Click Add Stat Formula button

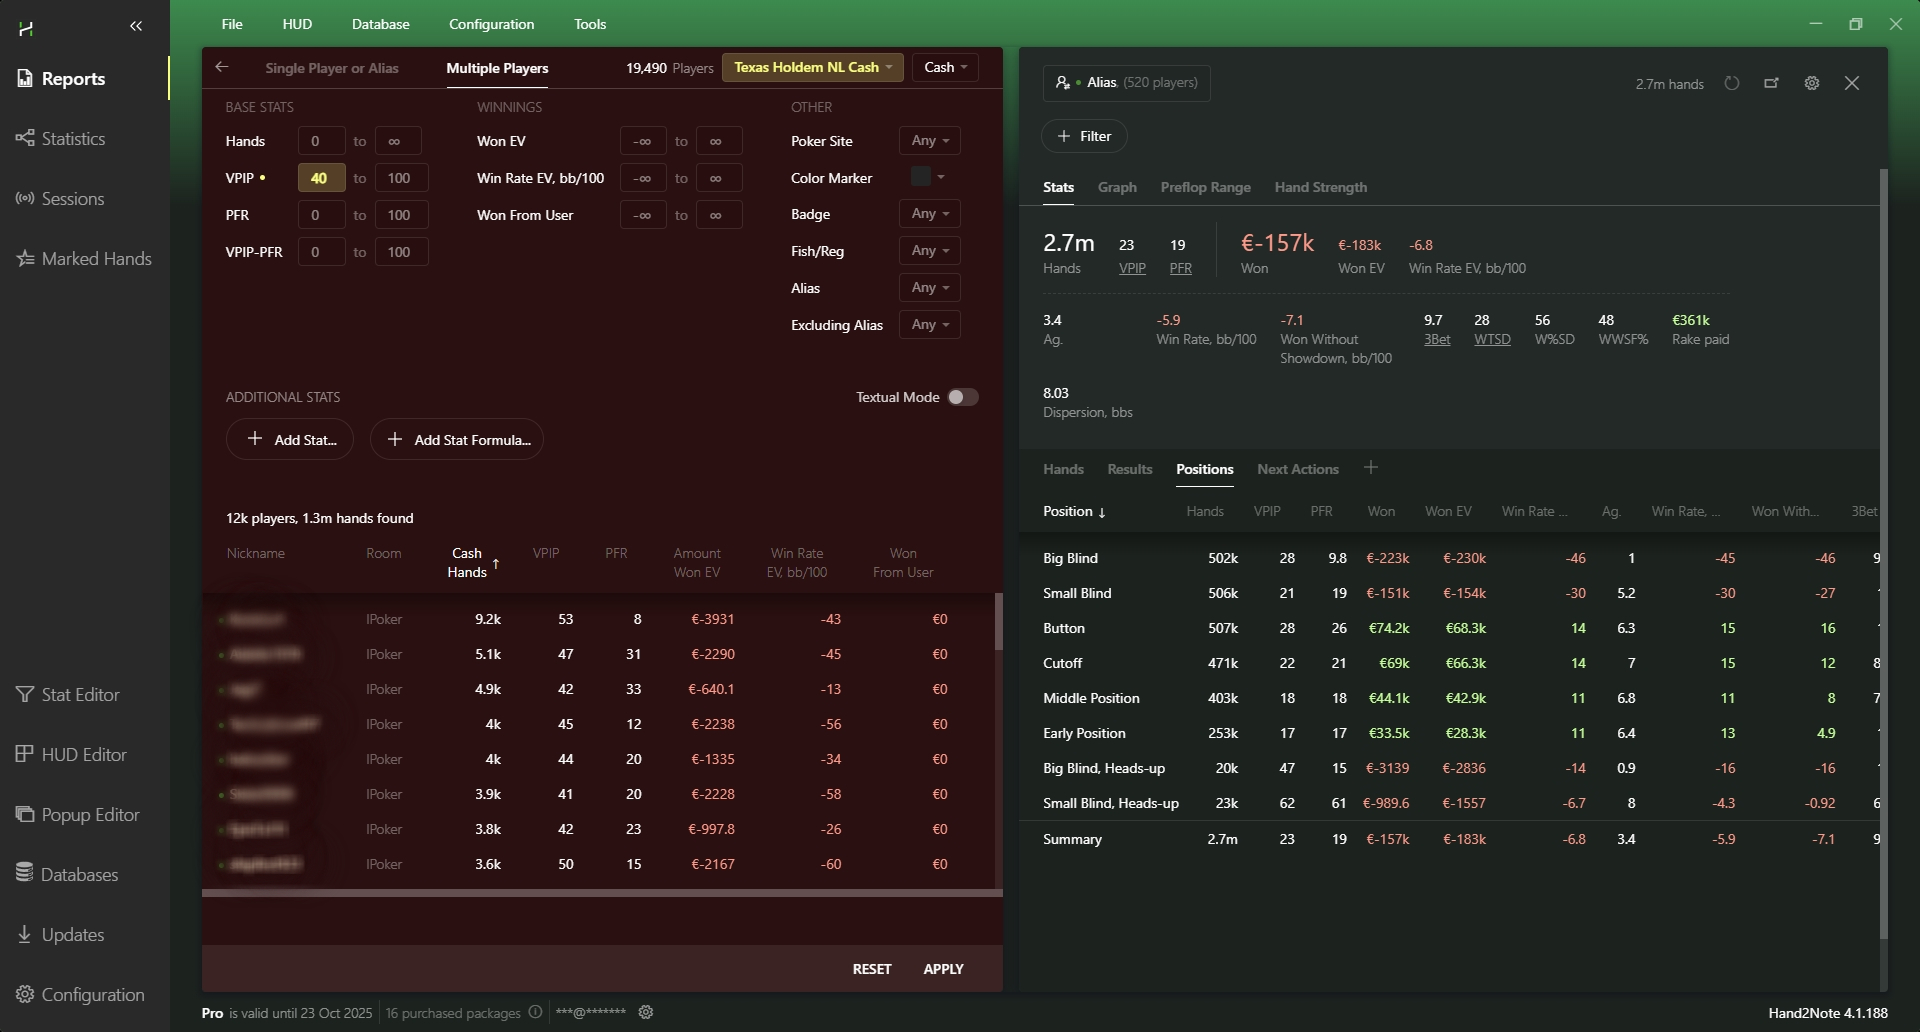click(x=457, y=440)
